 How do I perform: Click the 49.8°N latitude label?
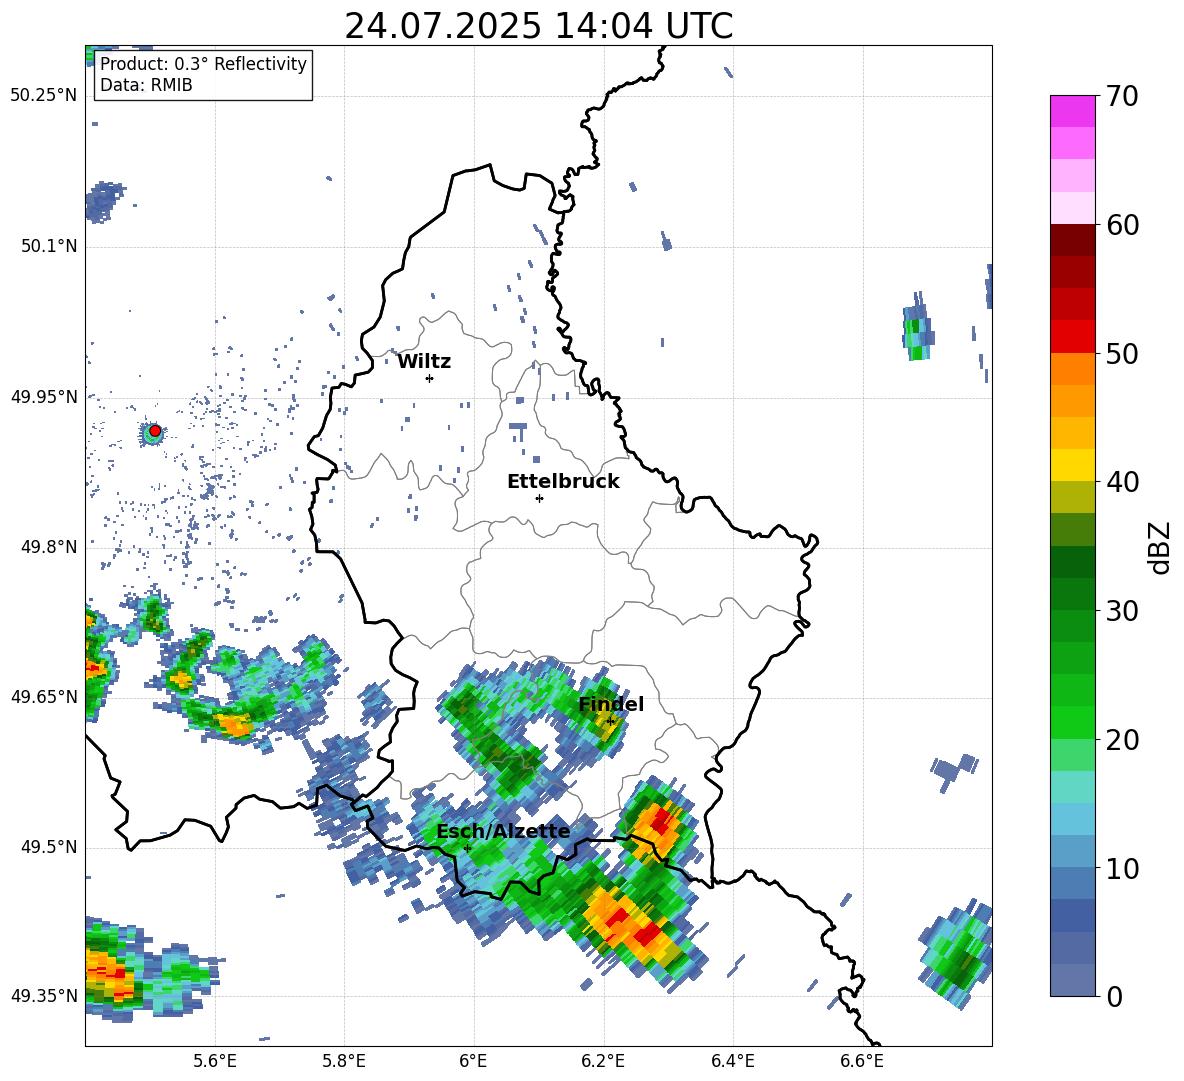pos(49,547)
